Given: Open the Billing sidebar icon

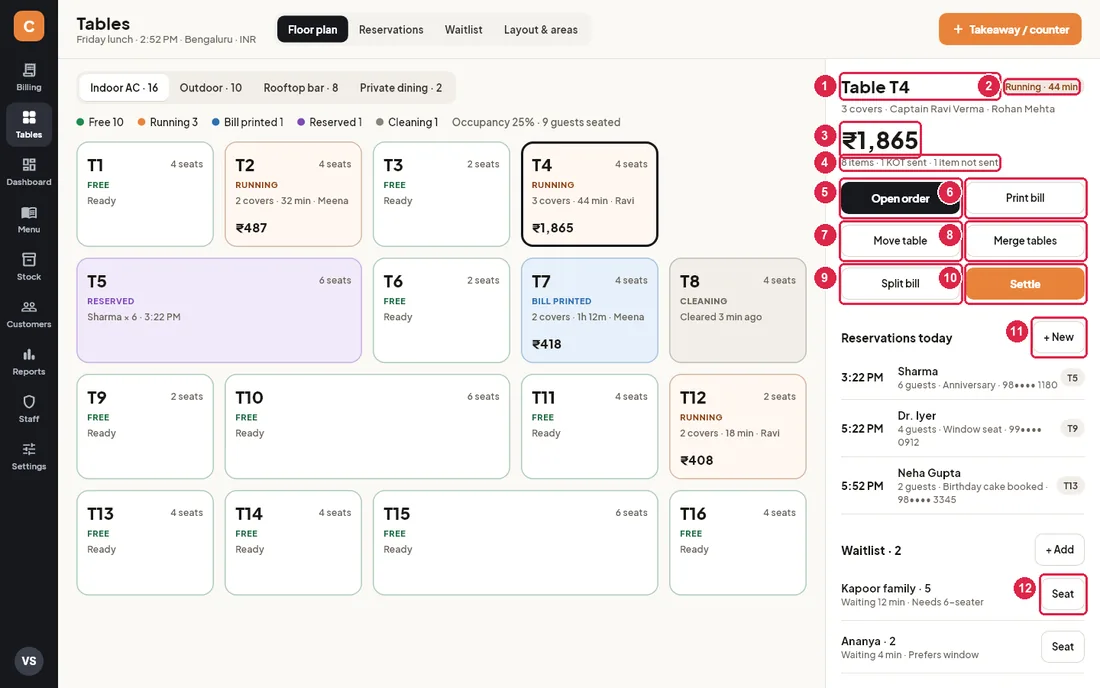Looking at the screenshot, I should (29, 77).
